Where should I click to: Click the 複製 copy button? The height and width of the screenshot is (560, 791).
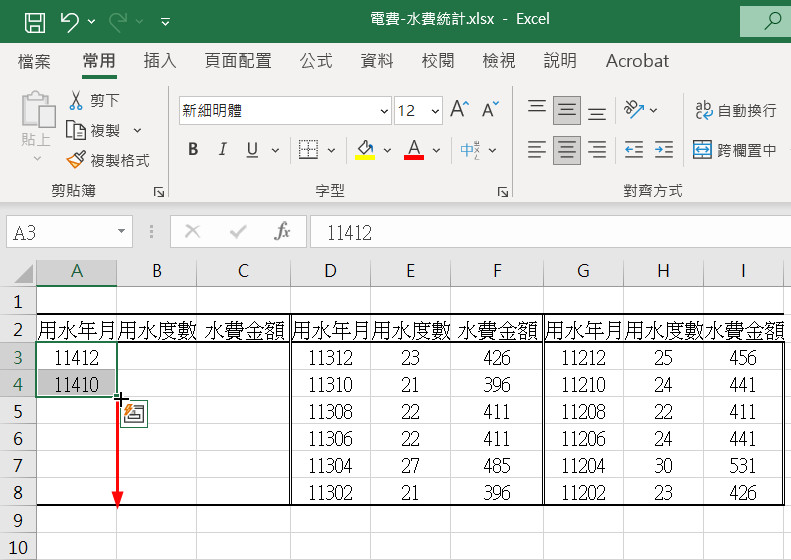104,130
